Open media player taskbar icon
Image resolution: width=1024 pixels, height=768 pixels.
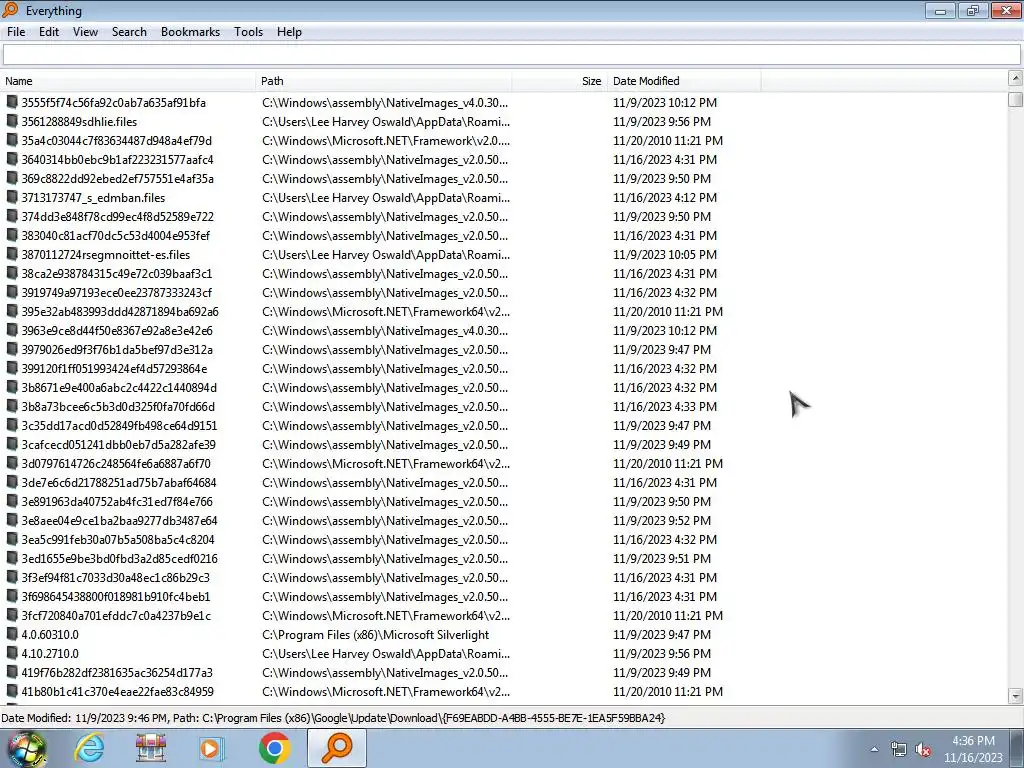point(211,748)
